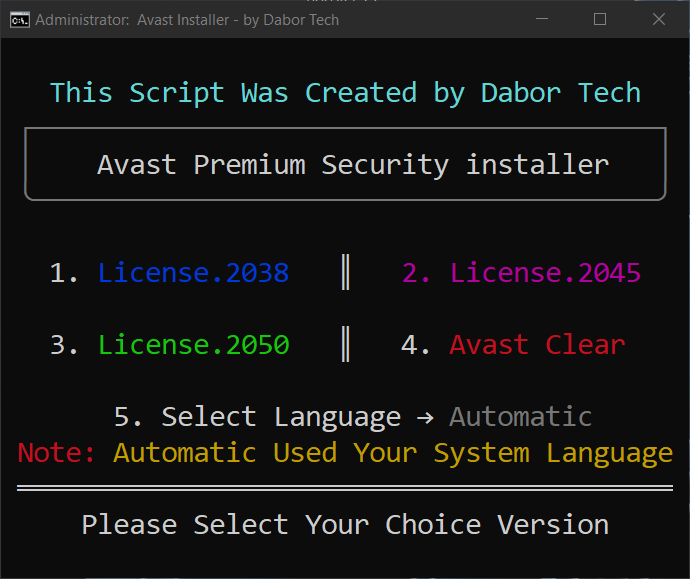
Task: Click the window title 'Avast Installer - by Dabor Tech'
Action: [x=238, y=20]
